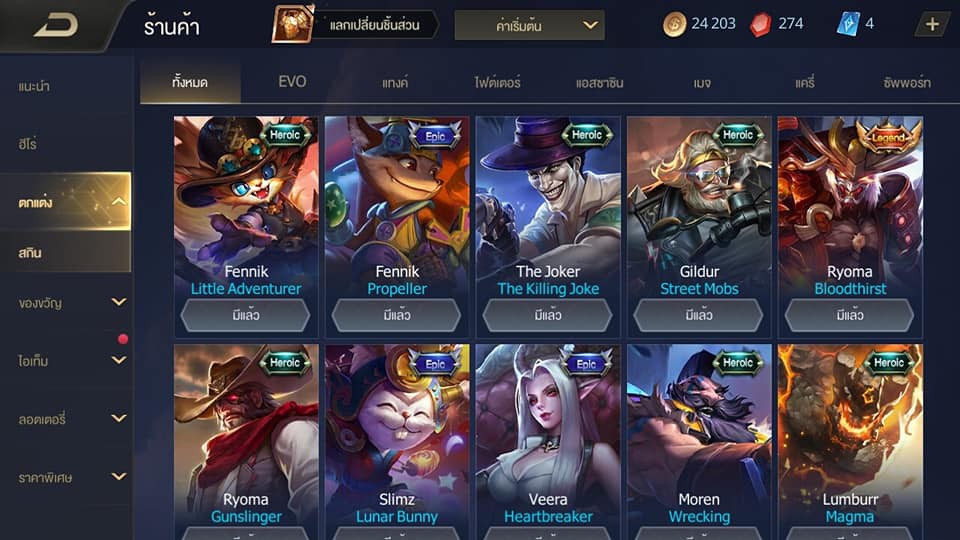Image resolution: width=960 pixels, height=540 pixels.
Task: Click the back arrow icon
Action: coord(56,26)
